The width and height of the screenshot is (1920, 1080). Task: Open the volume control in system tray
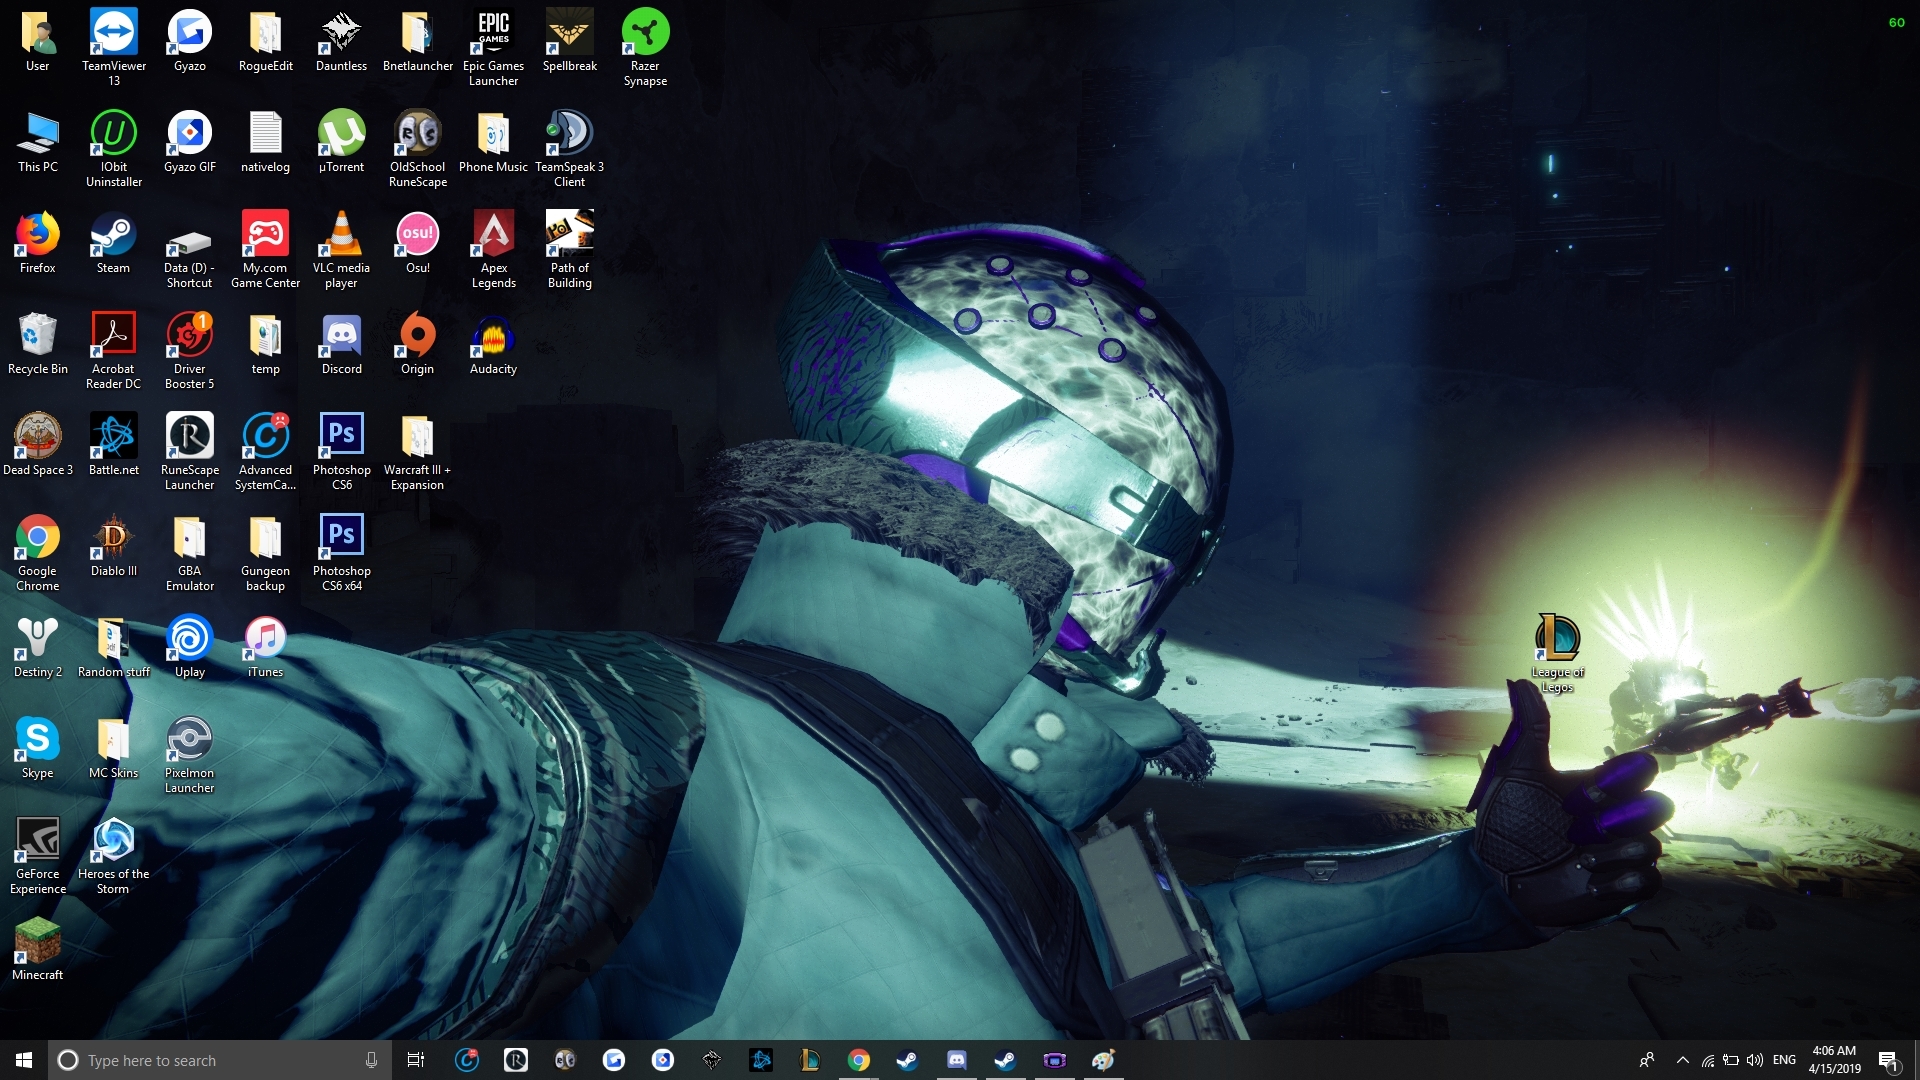coord(1755,1060)
